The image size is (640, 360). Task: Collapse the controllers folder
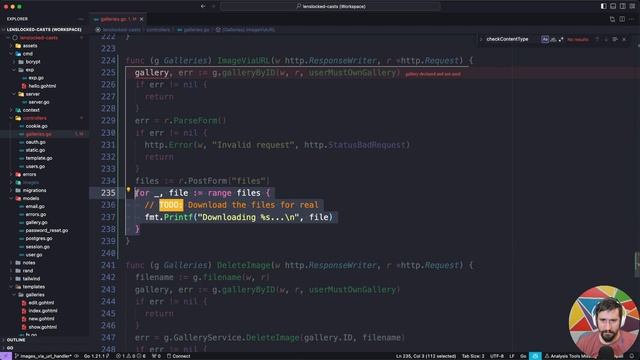click(35, 118)
